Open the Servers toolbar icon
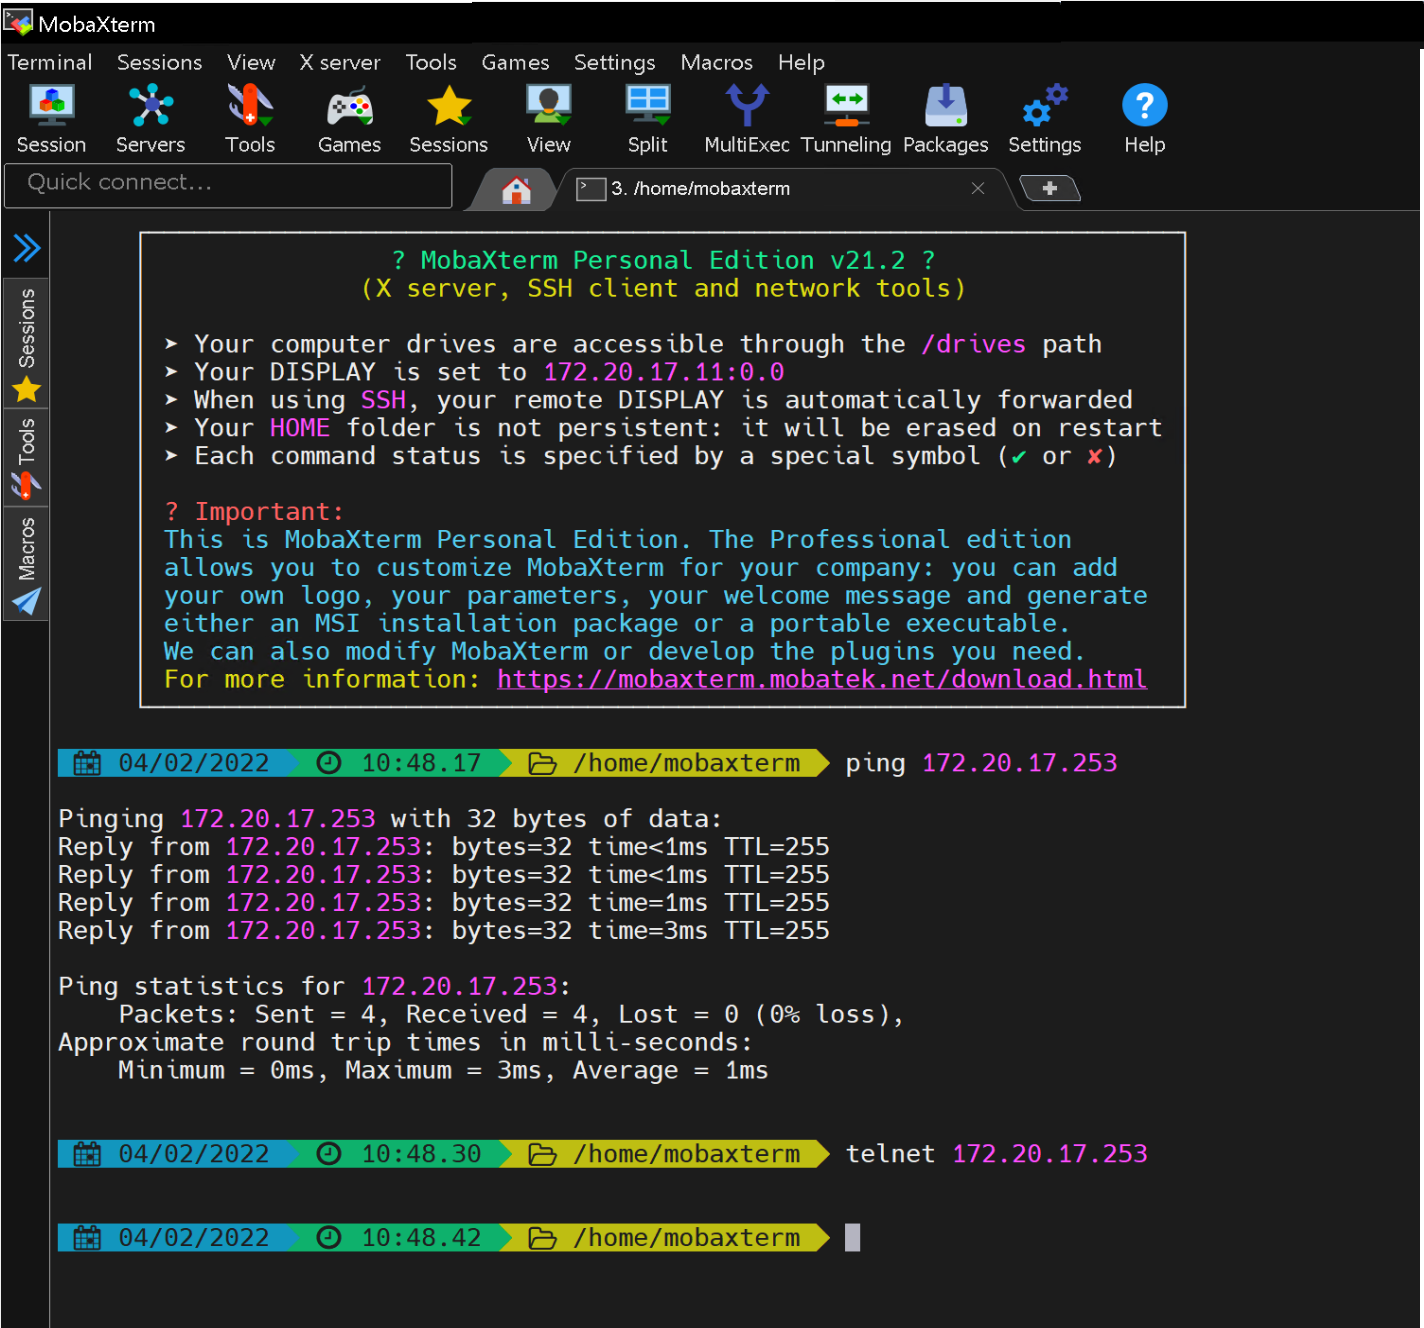The width and height of the screenshot is (1424, 1328). point(150,117)
